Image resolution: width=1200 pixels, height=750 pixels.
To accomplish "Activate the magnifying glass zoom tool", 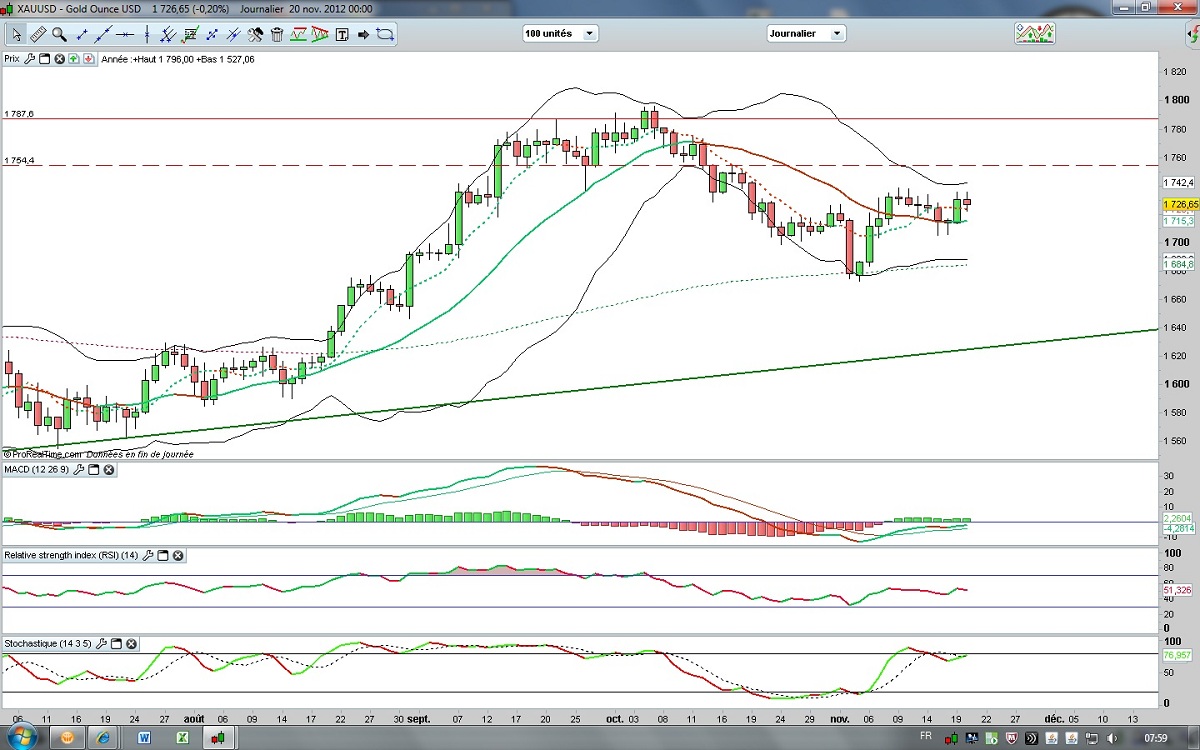I will tap(59, 34).
